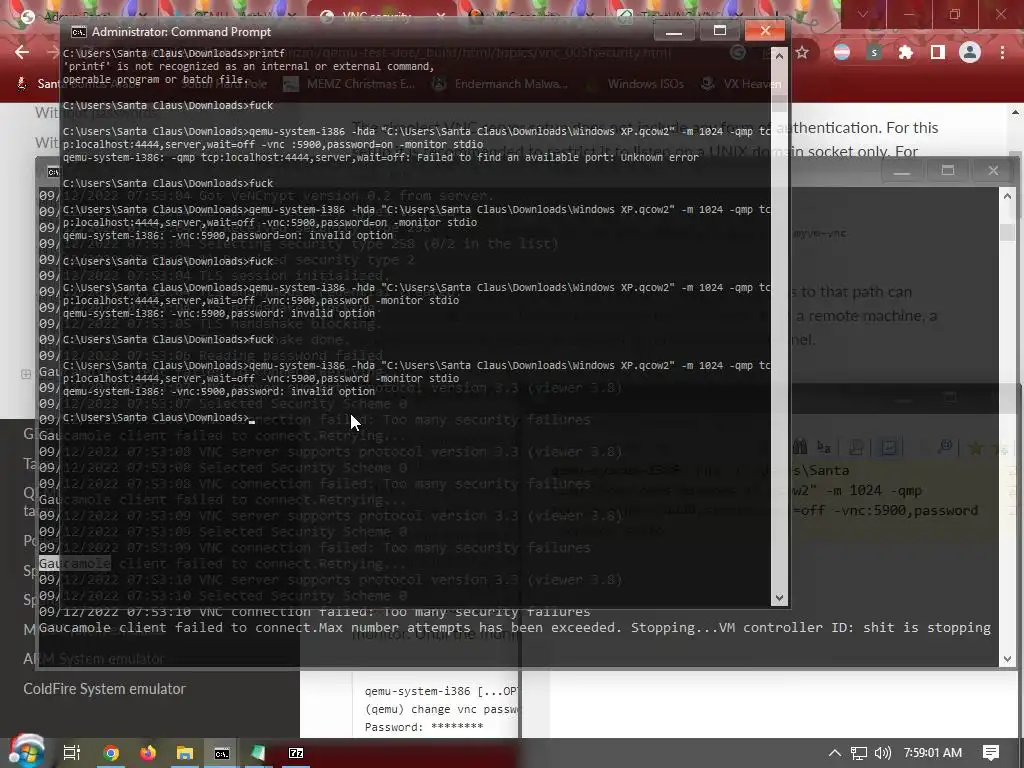Image resolution: width=1024 pixels, height=768 pixels.
Task: Open volume control in system tray
Action: [x=882, y=754]
